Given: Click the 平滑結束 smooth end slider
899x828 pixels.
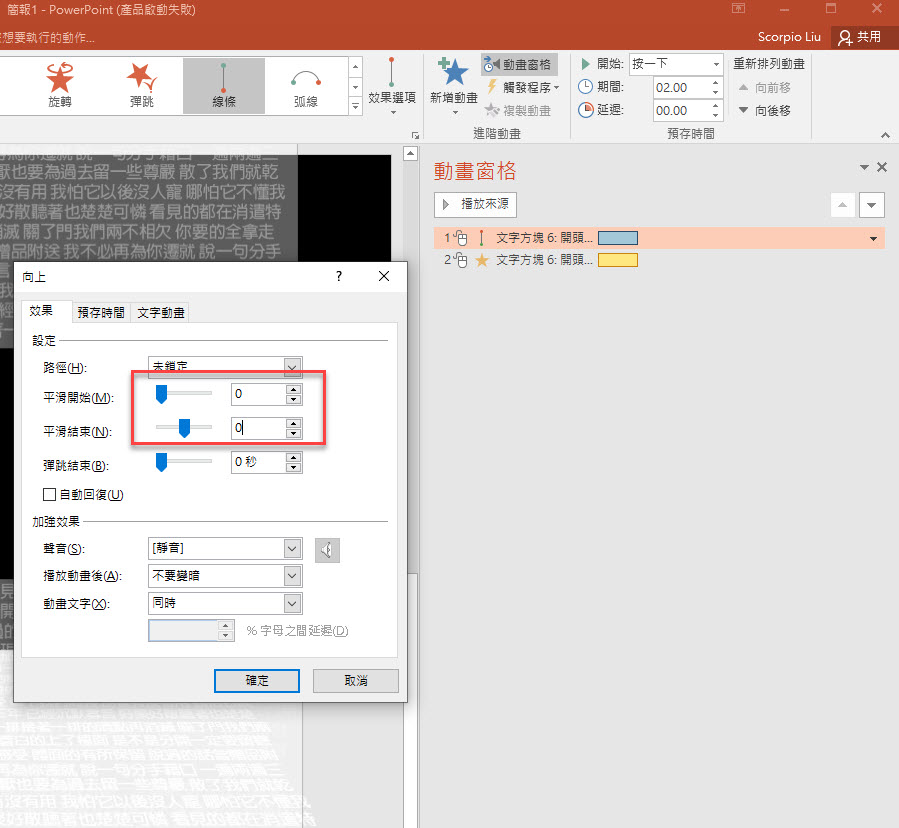Looking at the screenshot, I should tap(184, 428).
